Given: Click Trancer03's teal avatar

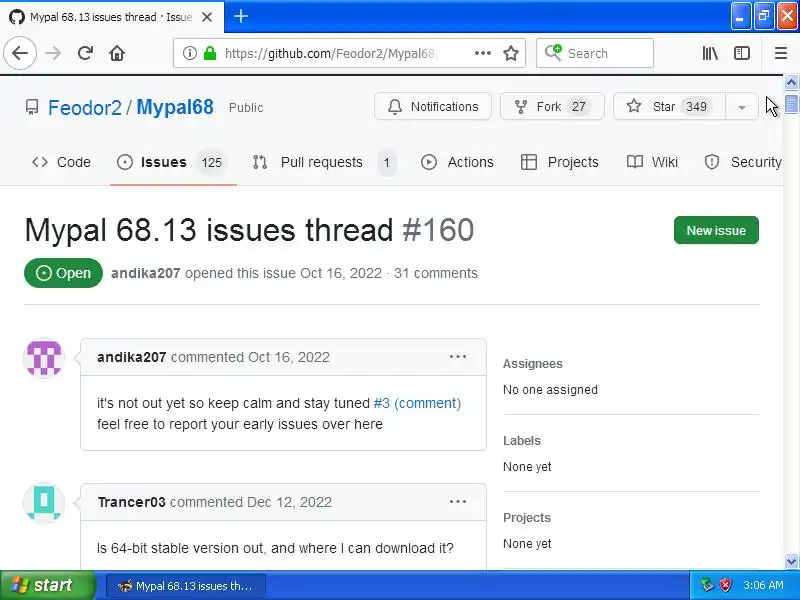Looking at the screenshot, I should coord(44,503).
